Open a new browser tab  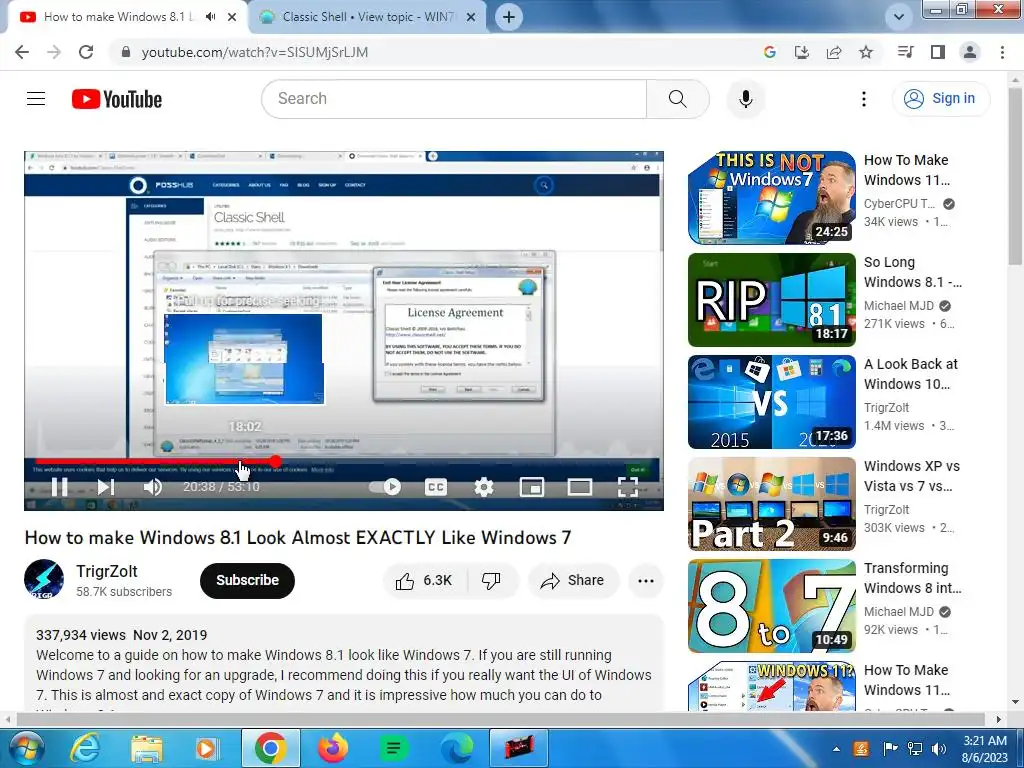point(509,17)
